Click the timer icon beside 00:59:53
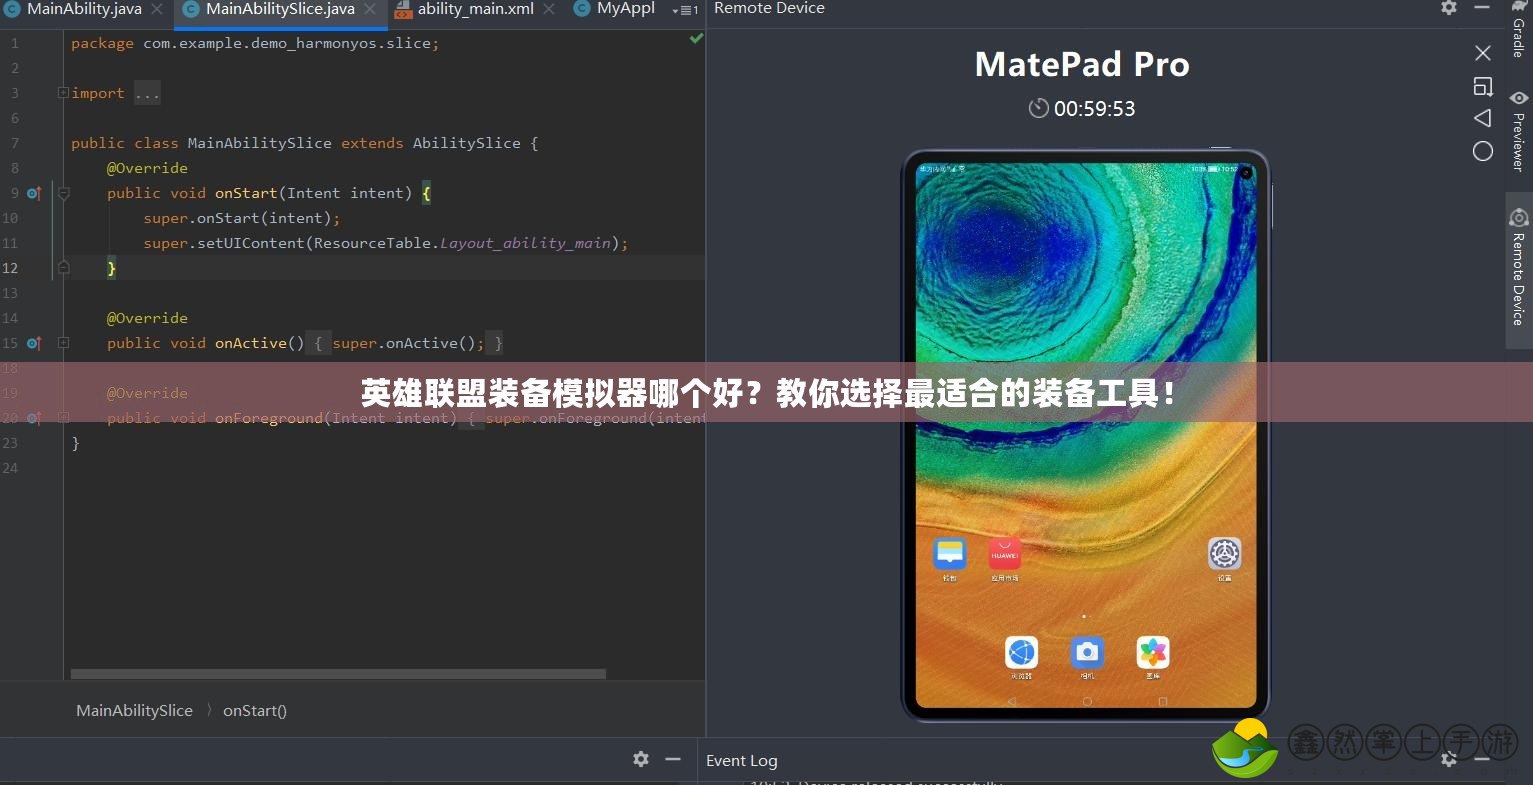 coord(1039,108)
